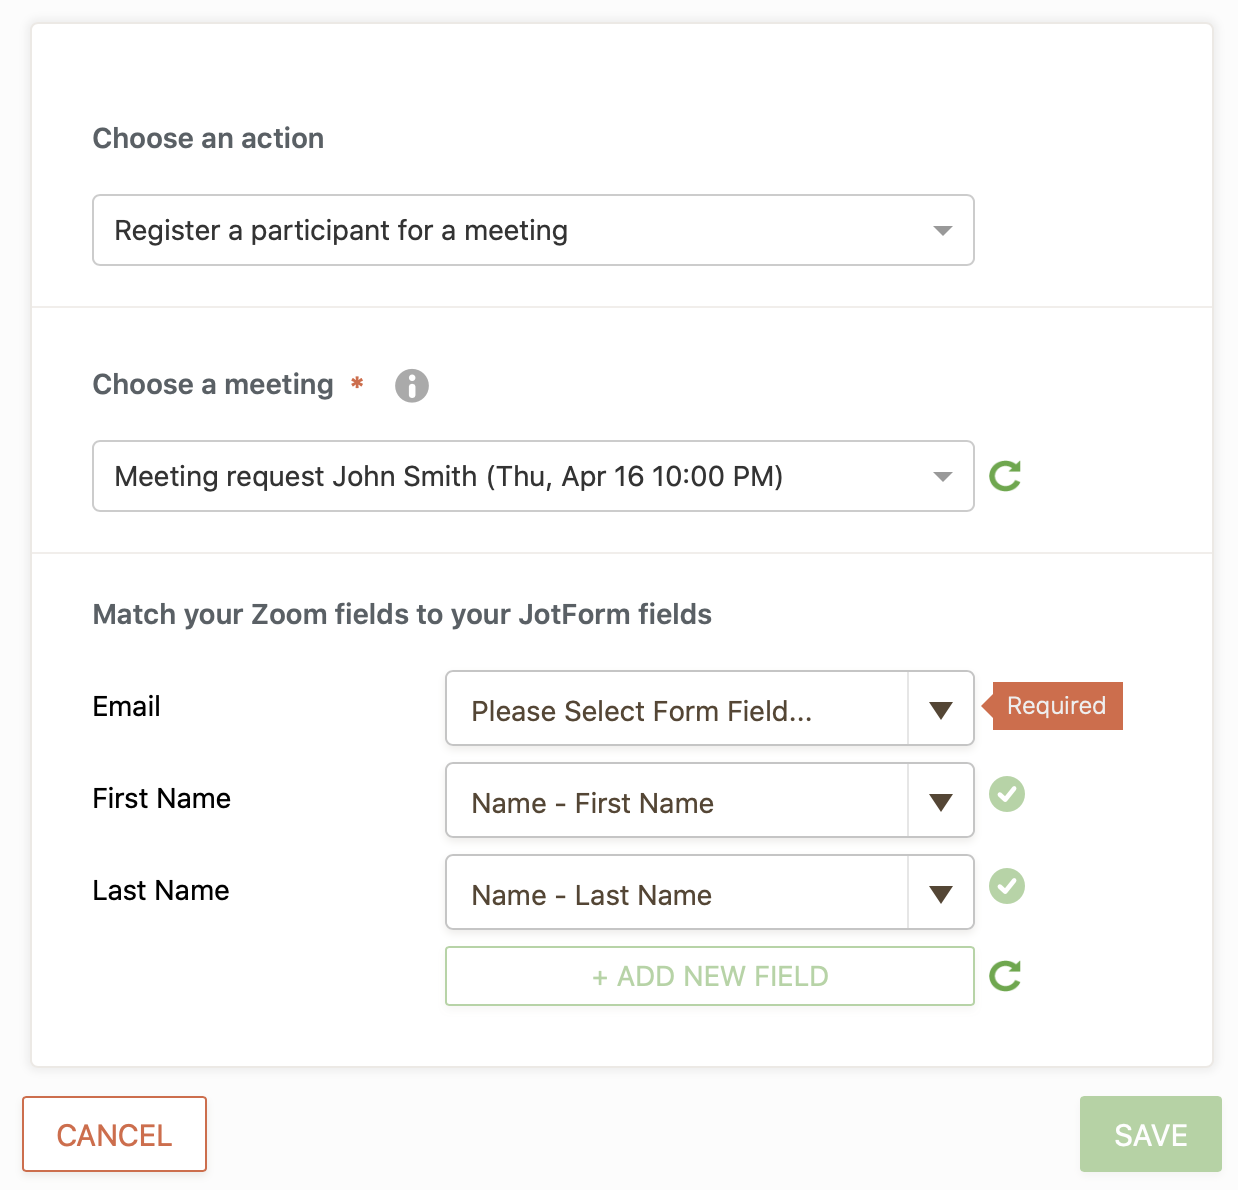Click the Save button
Image resolution: width=1238 pixels, height=1190 pixels.
[x=1150, y=1134]
